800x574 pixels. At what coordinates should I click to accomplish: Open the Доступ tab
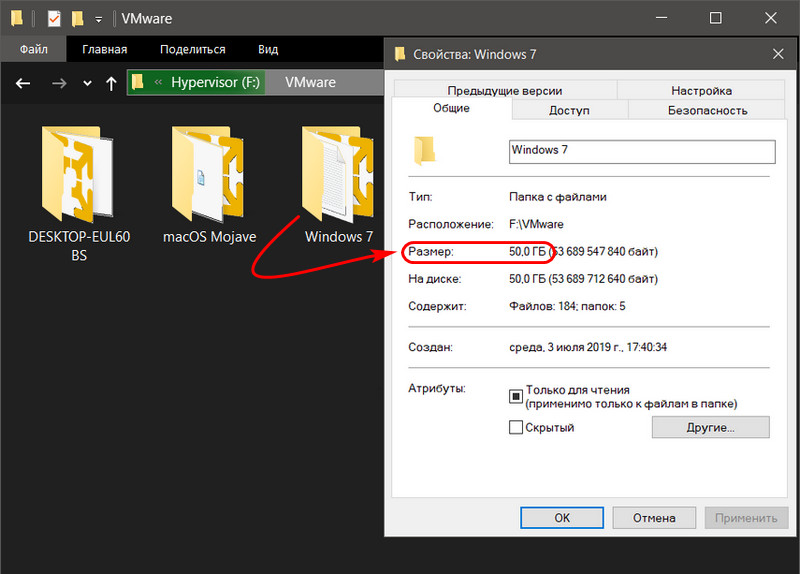click(x=569, y=110)
